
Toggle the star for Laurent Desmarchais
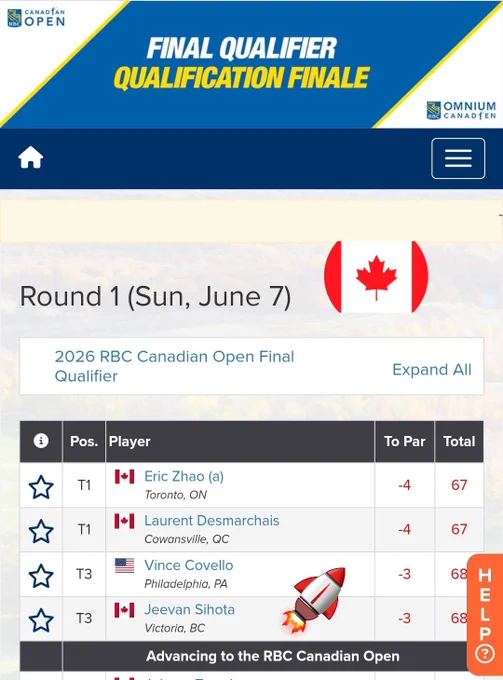tap(41, 531)
